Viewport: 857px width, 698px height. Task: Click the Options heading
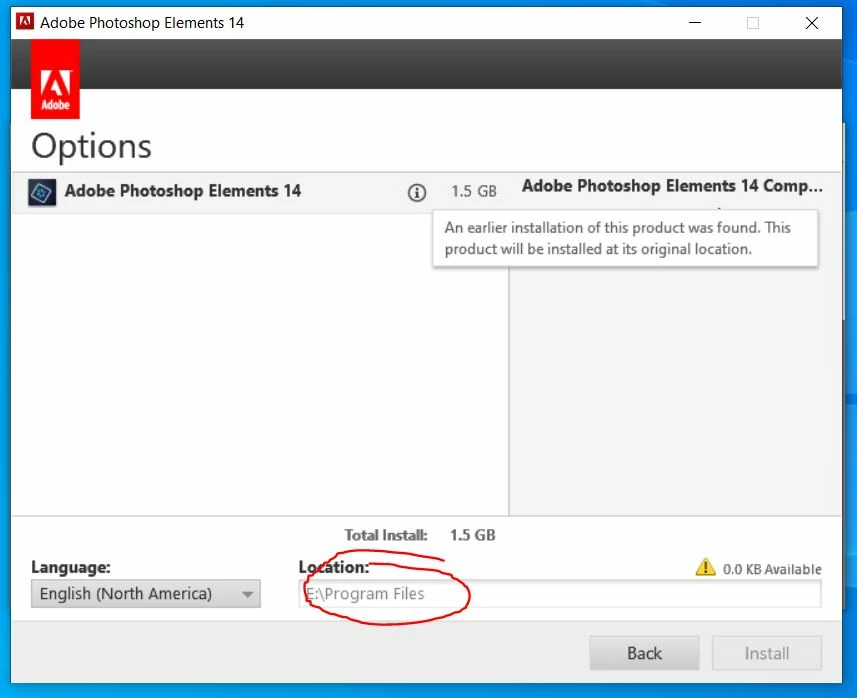[91, 146]
